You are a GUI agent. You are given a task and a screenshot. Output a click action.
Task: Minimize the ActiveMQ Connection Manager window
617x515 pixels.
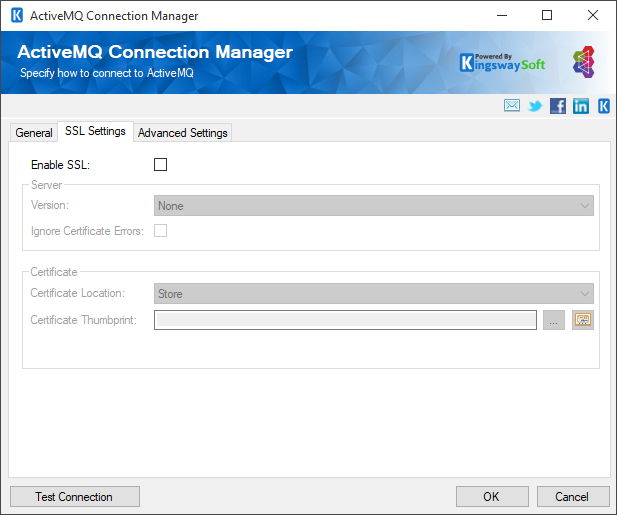point(502,15)
